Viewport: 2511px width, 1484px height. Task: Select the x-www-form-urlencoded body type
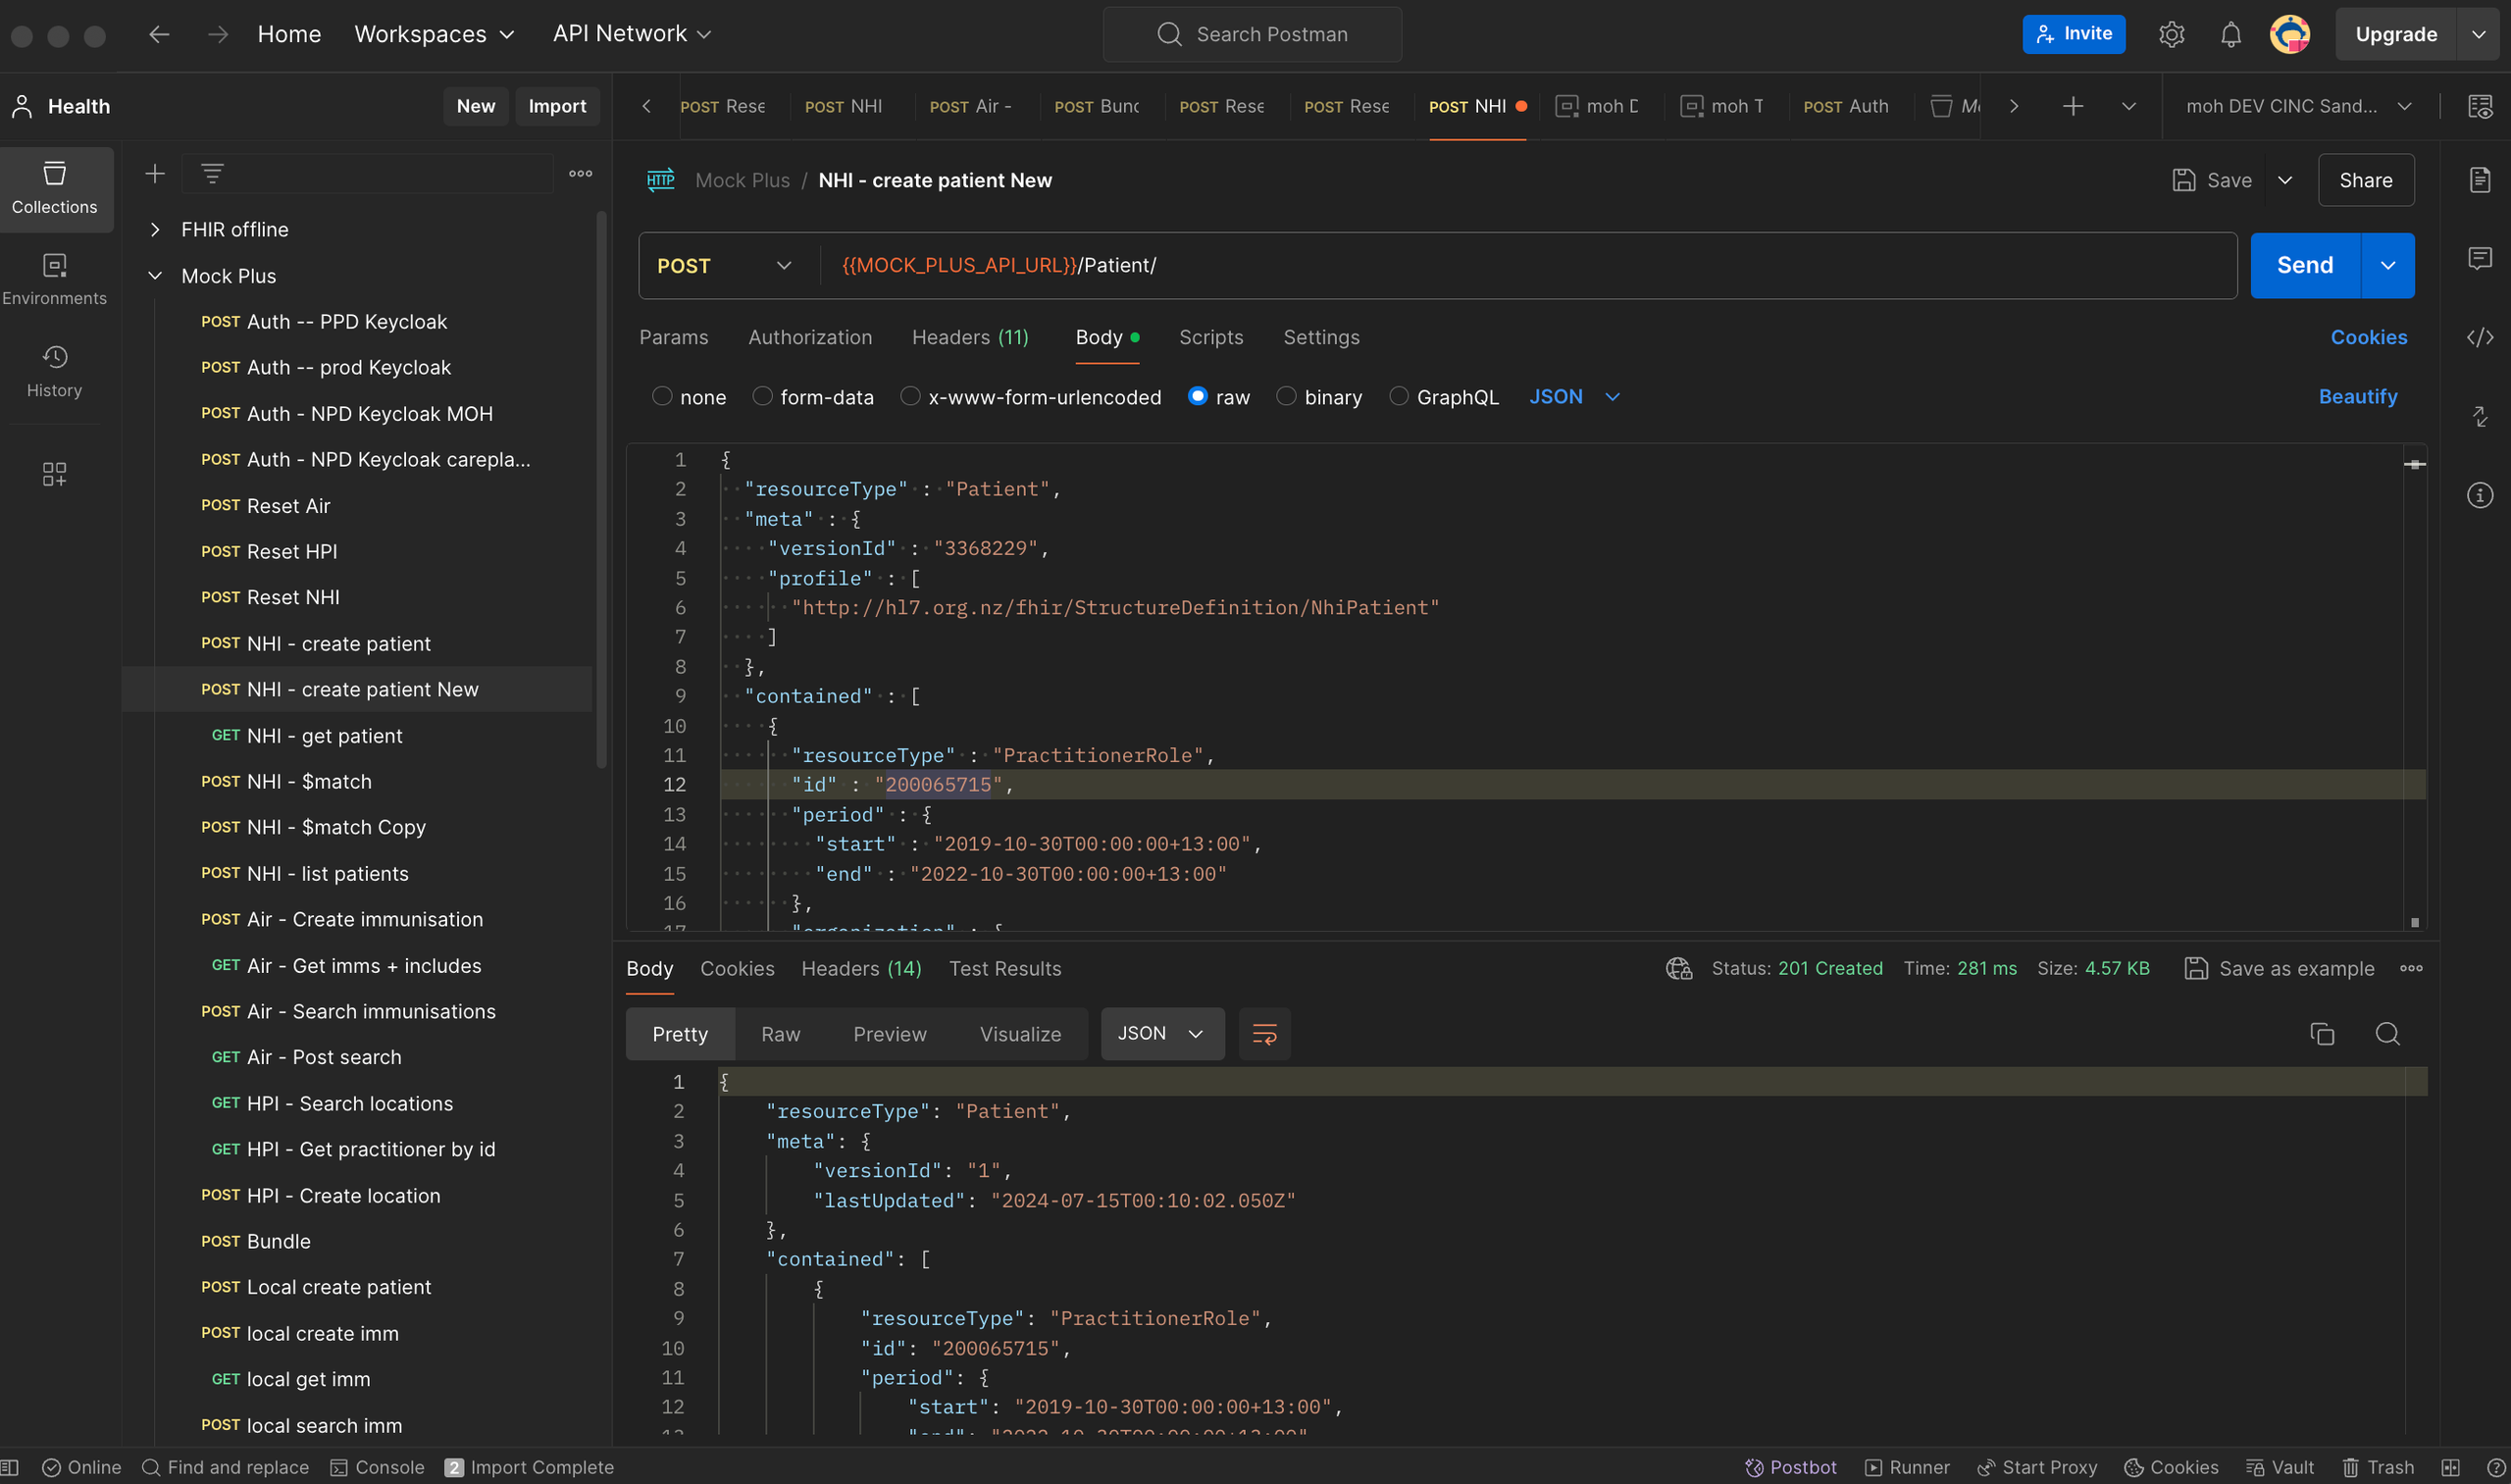point(910,397)
